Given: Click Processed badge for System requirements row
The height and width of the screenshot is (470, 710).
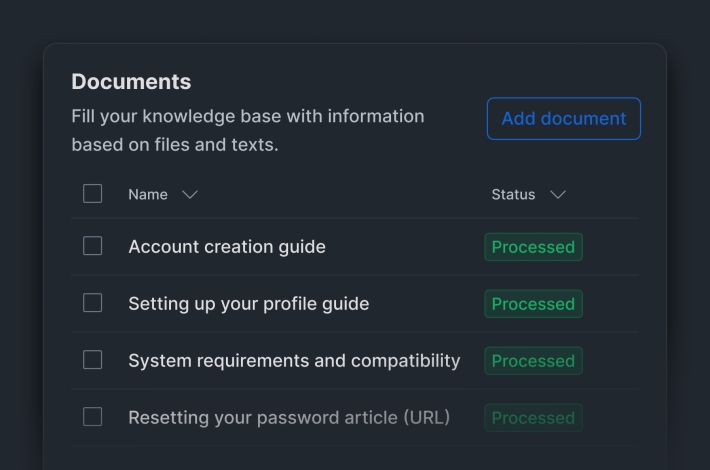Looking at the screenshot, I should click(x=533, y=361).
